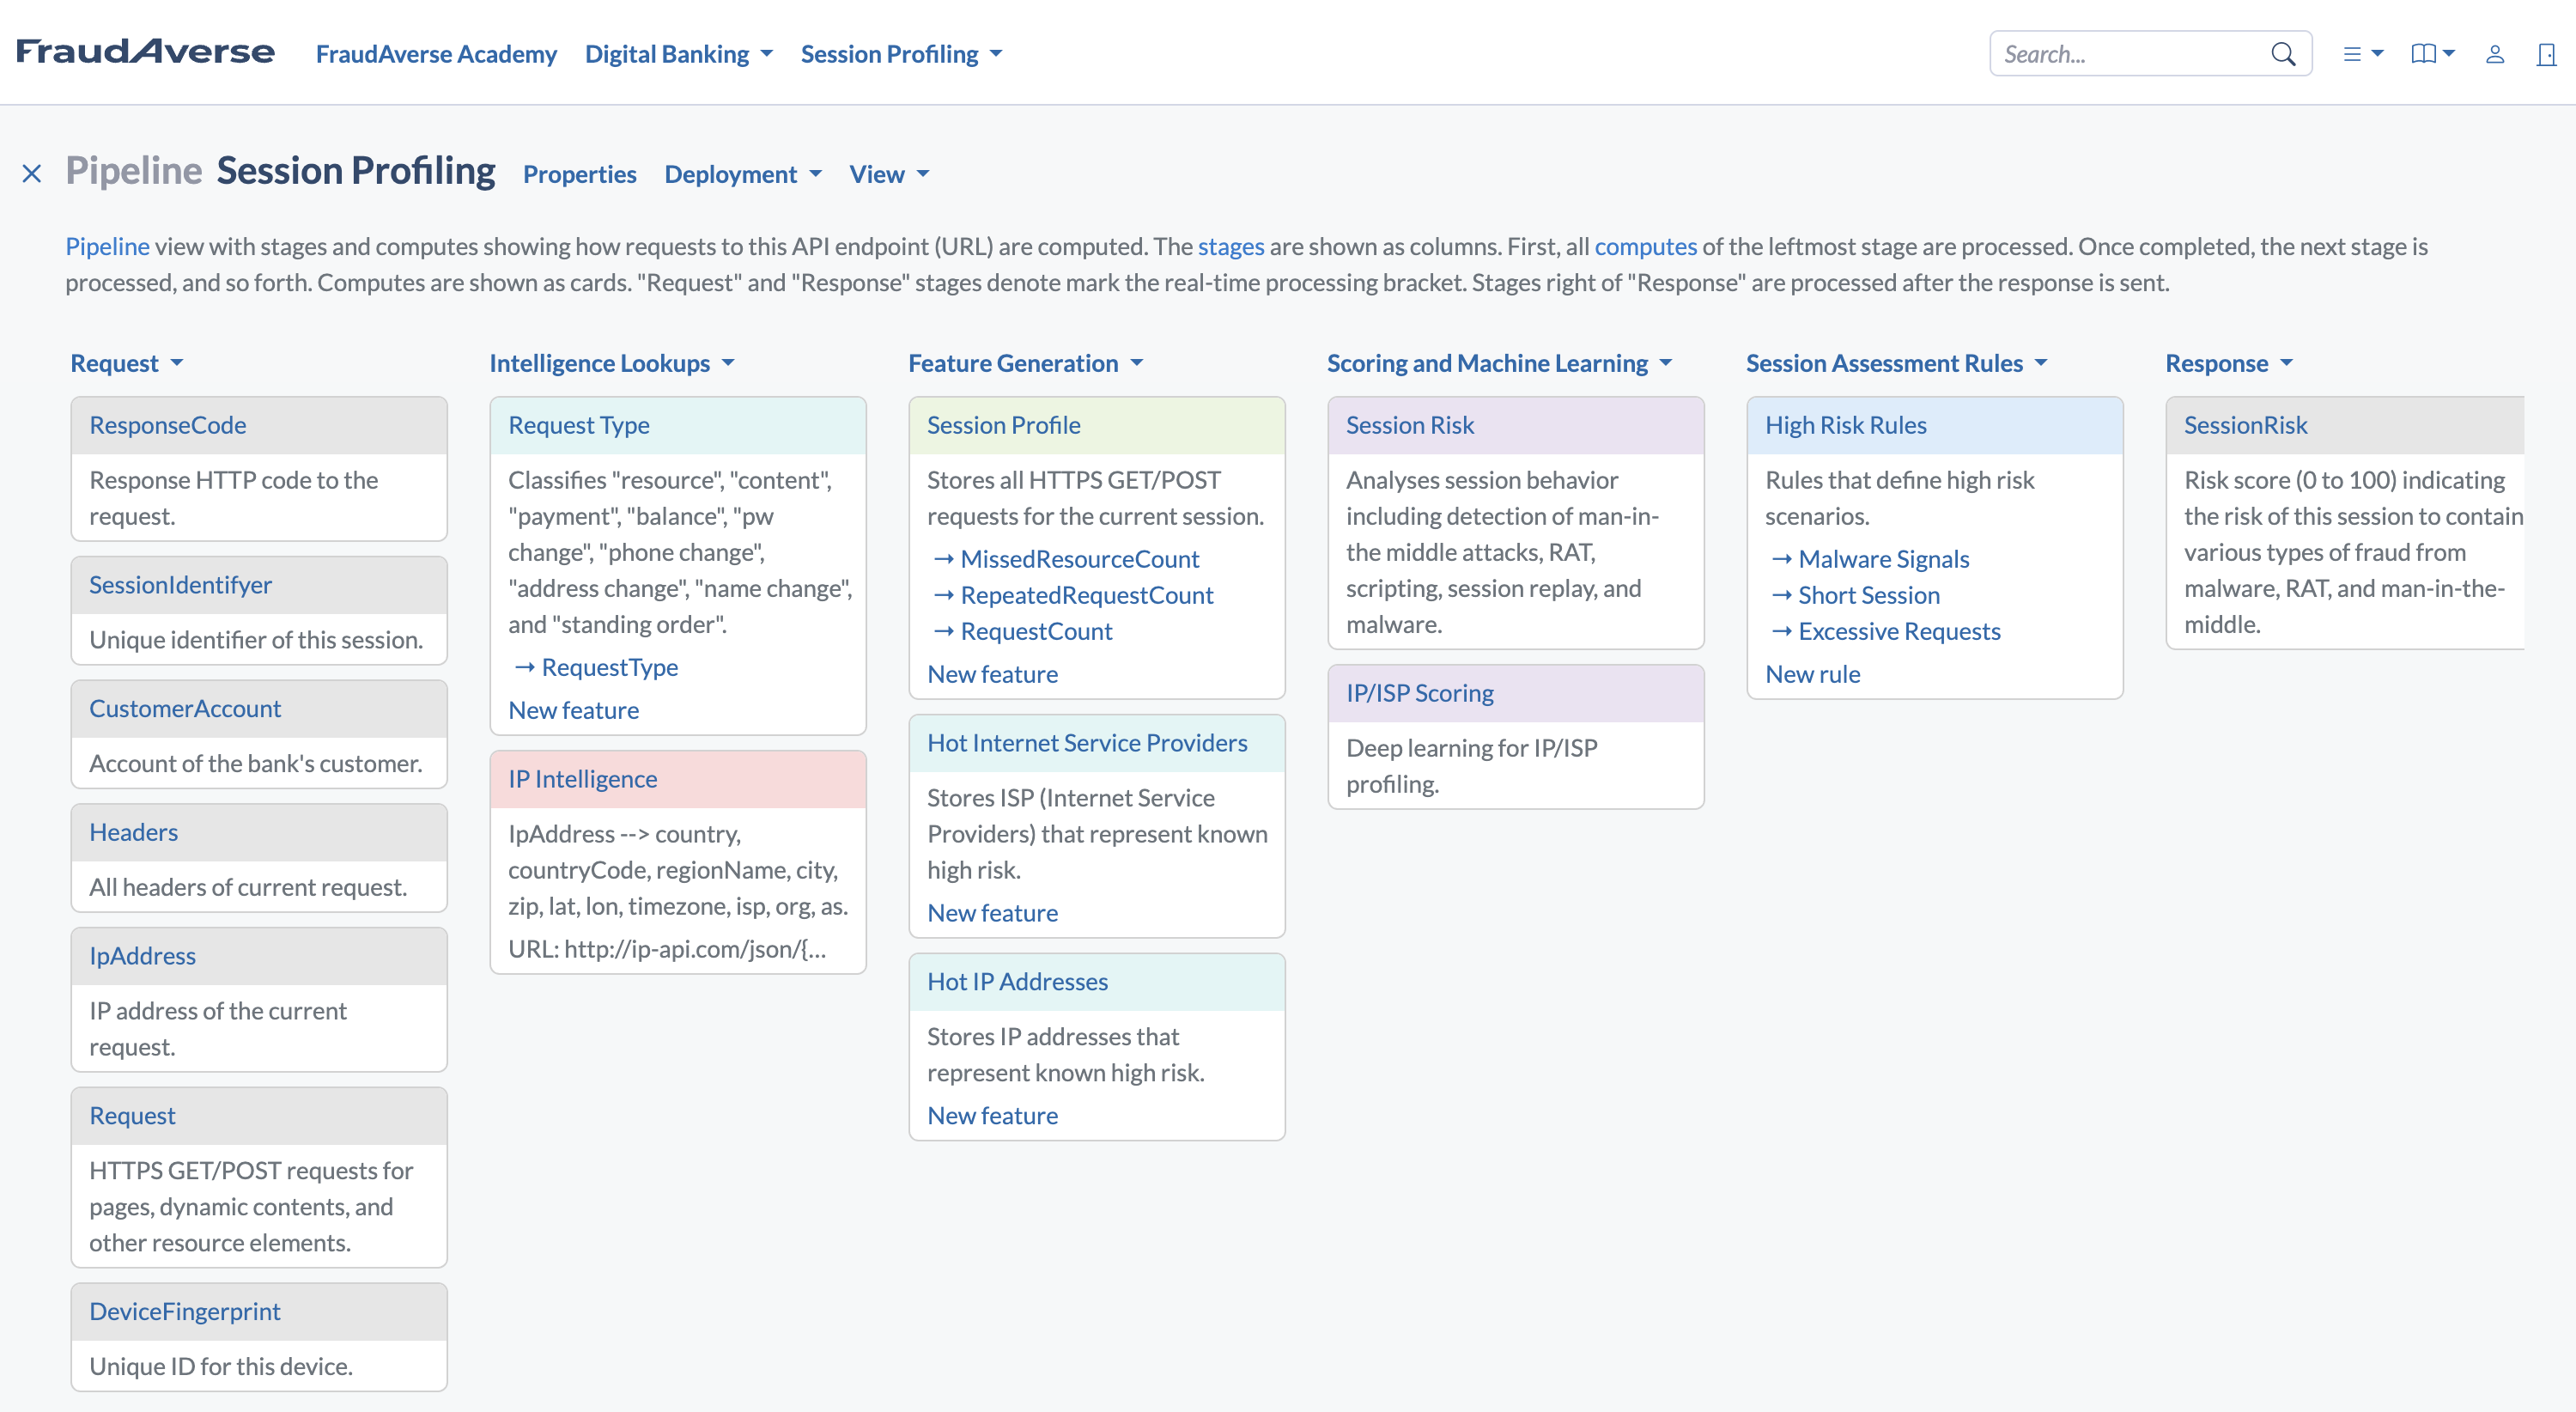
Task: Add New feature under Hot IP Addresses
Action: pos(992,1115)
